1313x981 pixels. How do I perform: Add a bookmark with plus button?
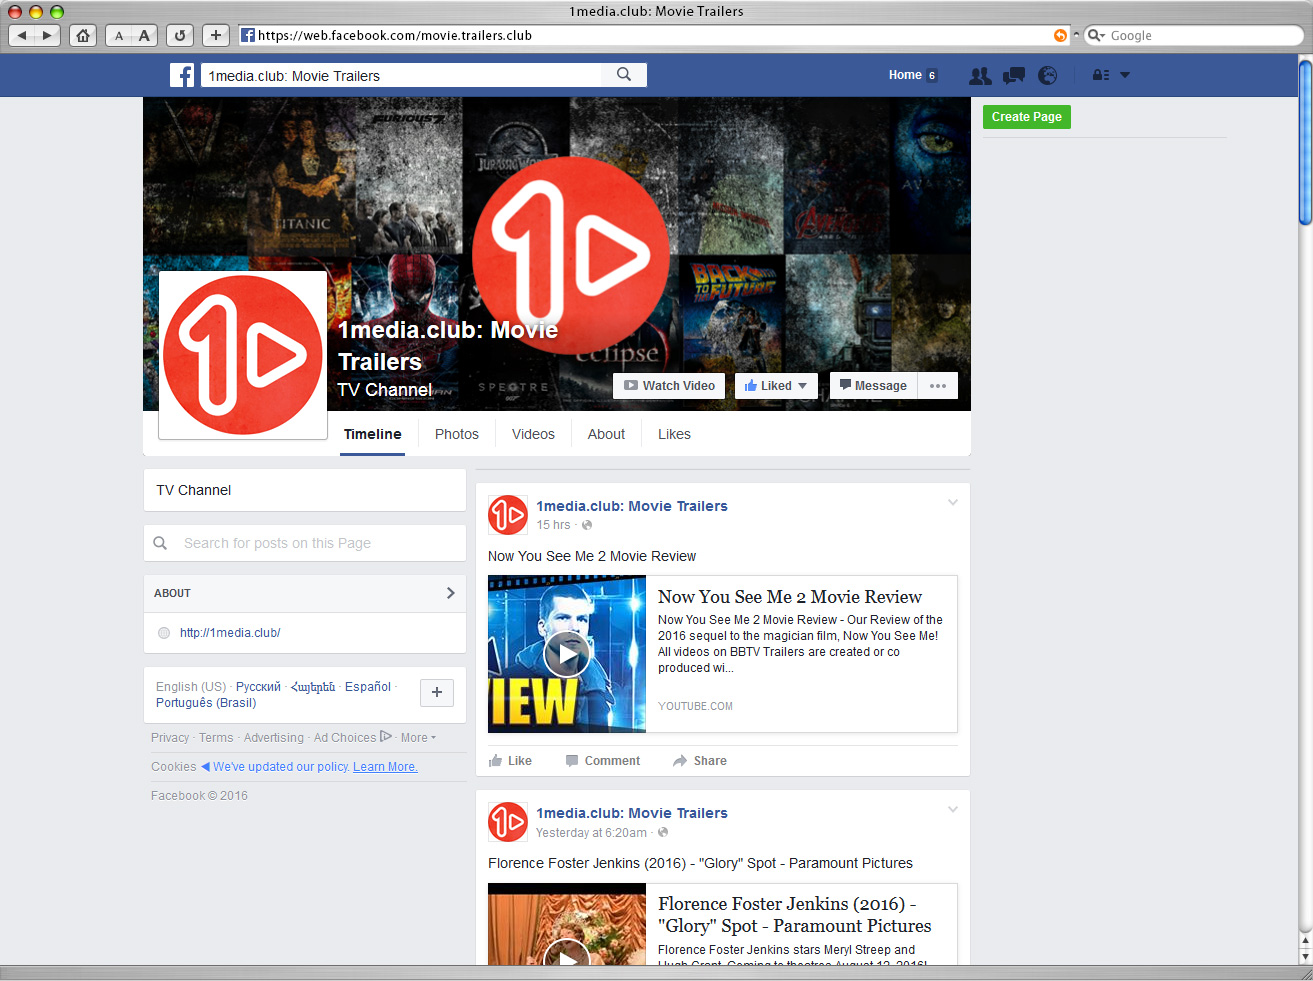coord(216,35)
